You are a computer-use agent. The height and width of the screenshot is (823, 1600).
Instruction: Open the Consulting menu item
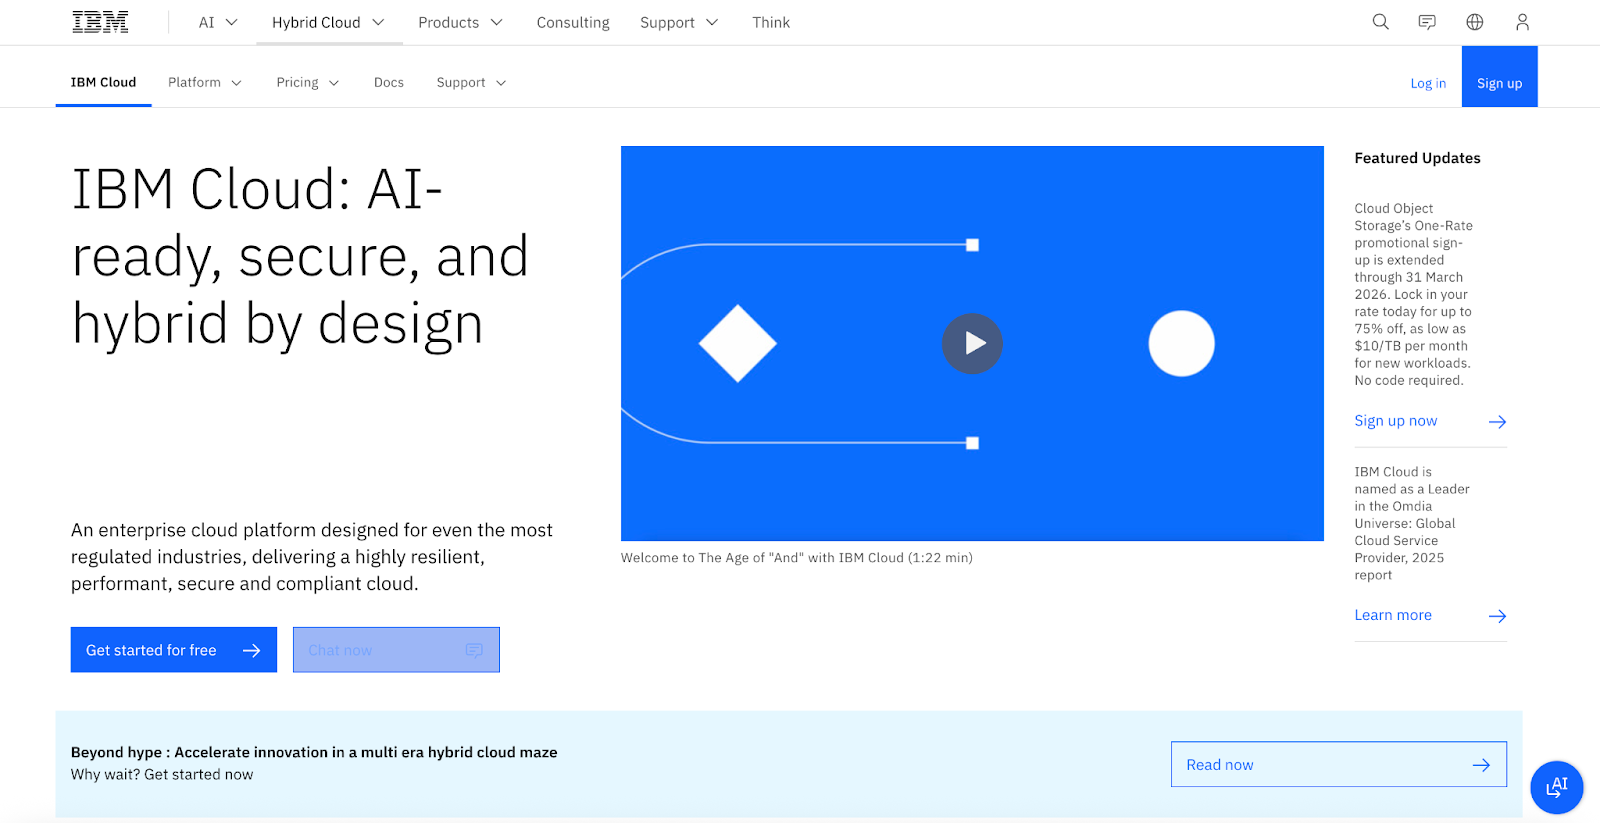point(573,22)
